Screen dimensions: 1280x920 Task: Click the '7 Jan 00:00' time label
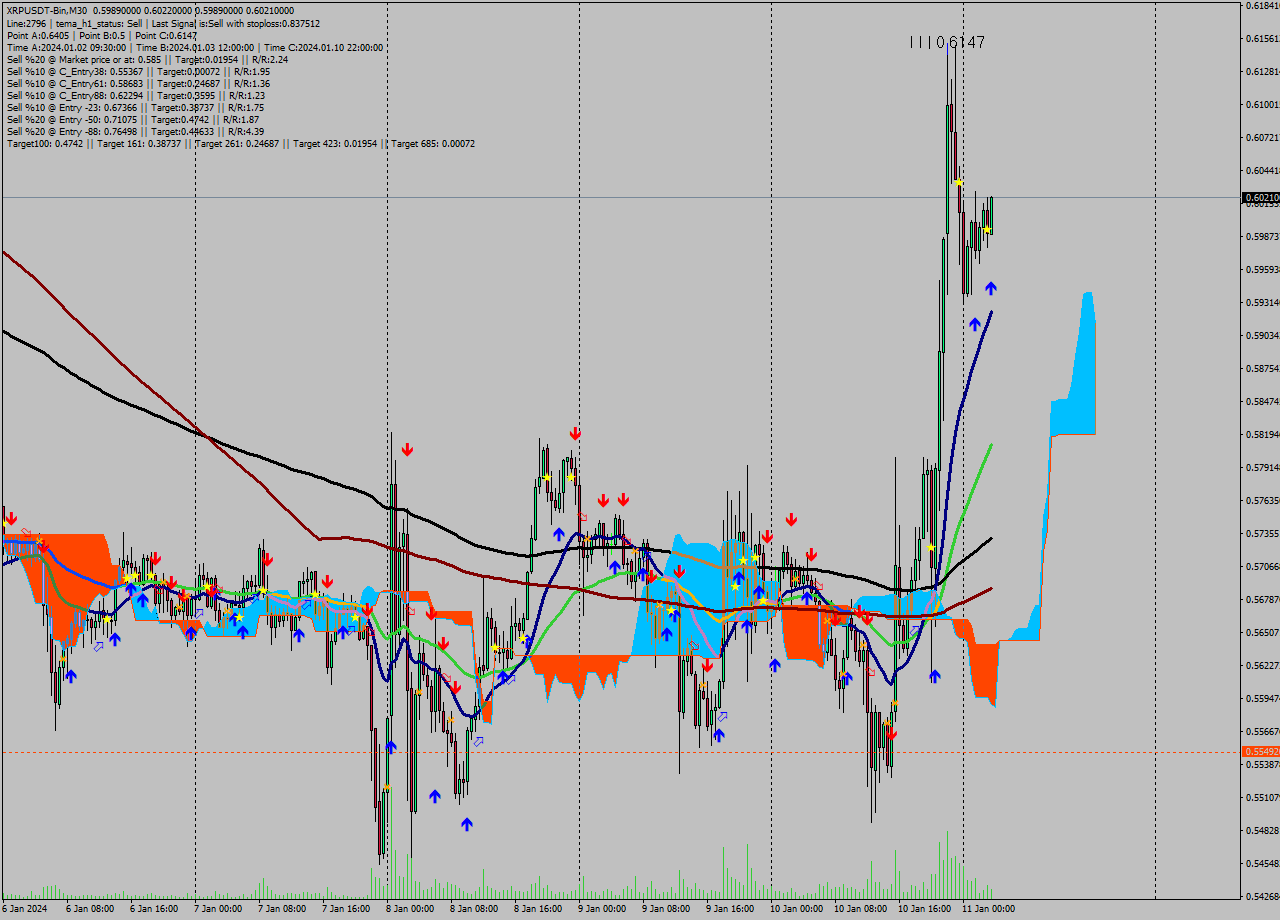[217, 909]
